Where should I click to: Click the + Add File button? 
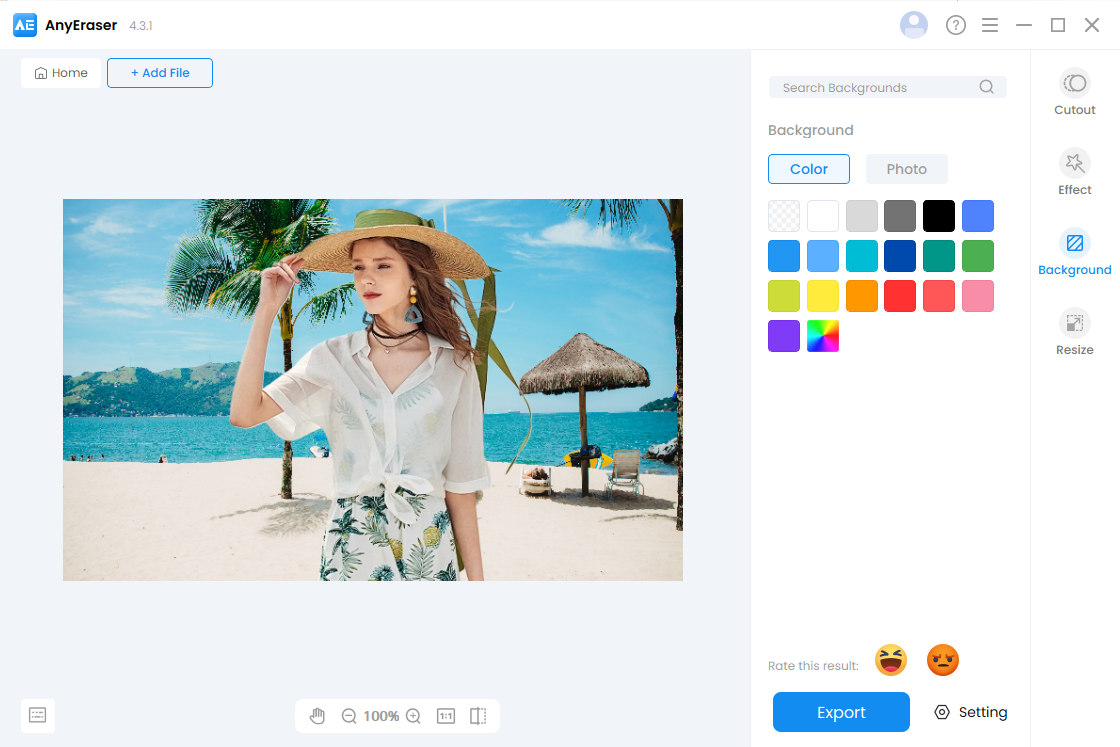(x=160, y=73)
